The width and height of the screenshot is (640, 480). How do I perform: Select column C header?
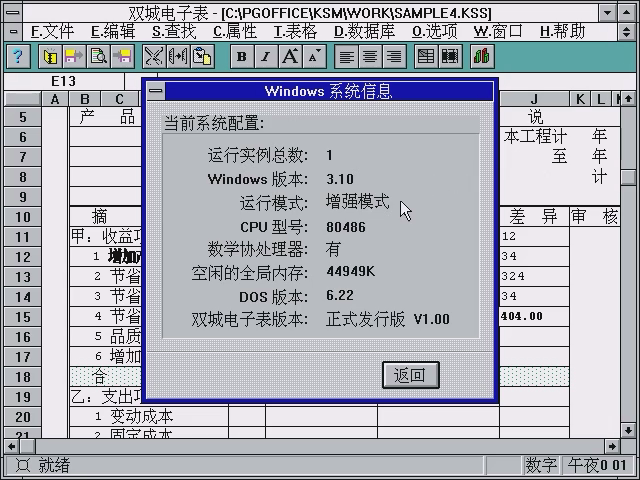click(x=119, y=99)
